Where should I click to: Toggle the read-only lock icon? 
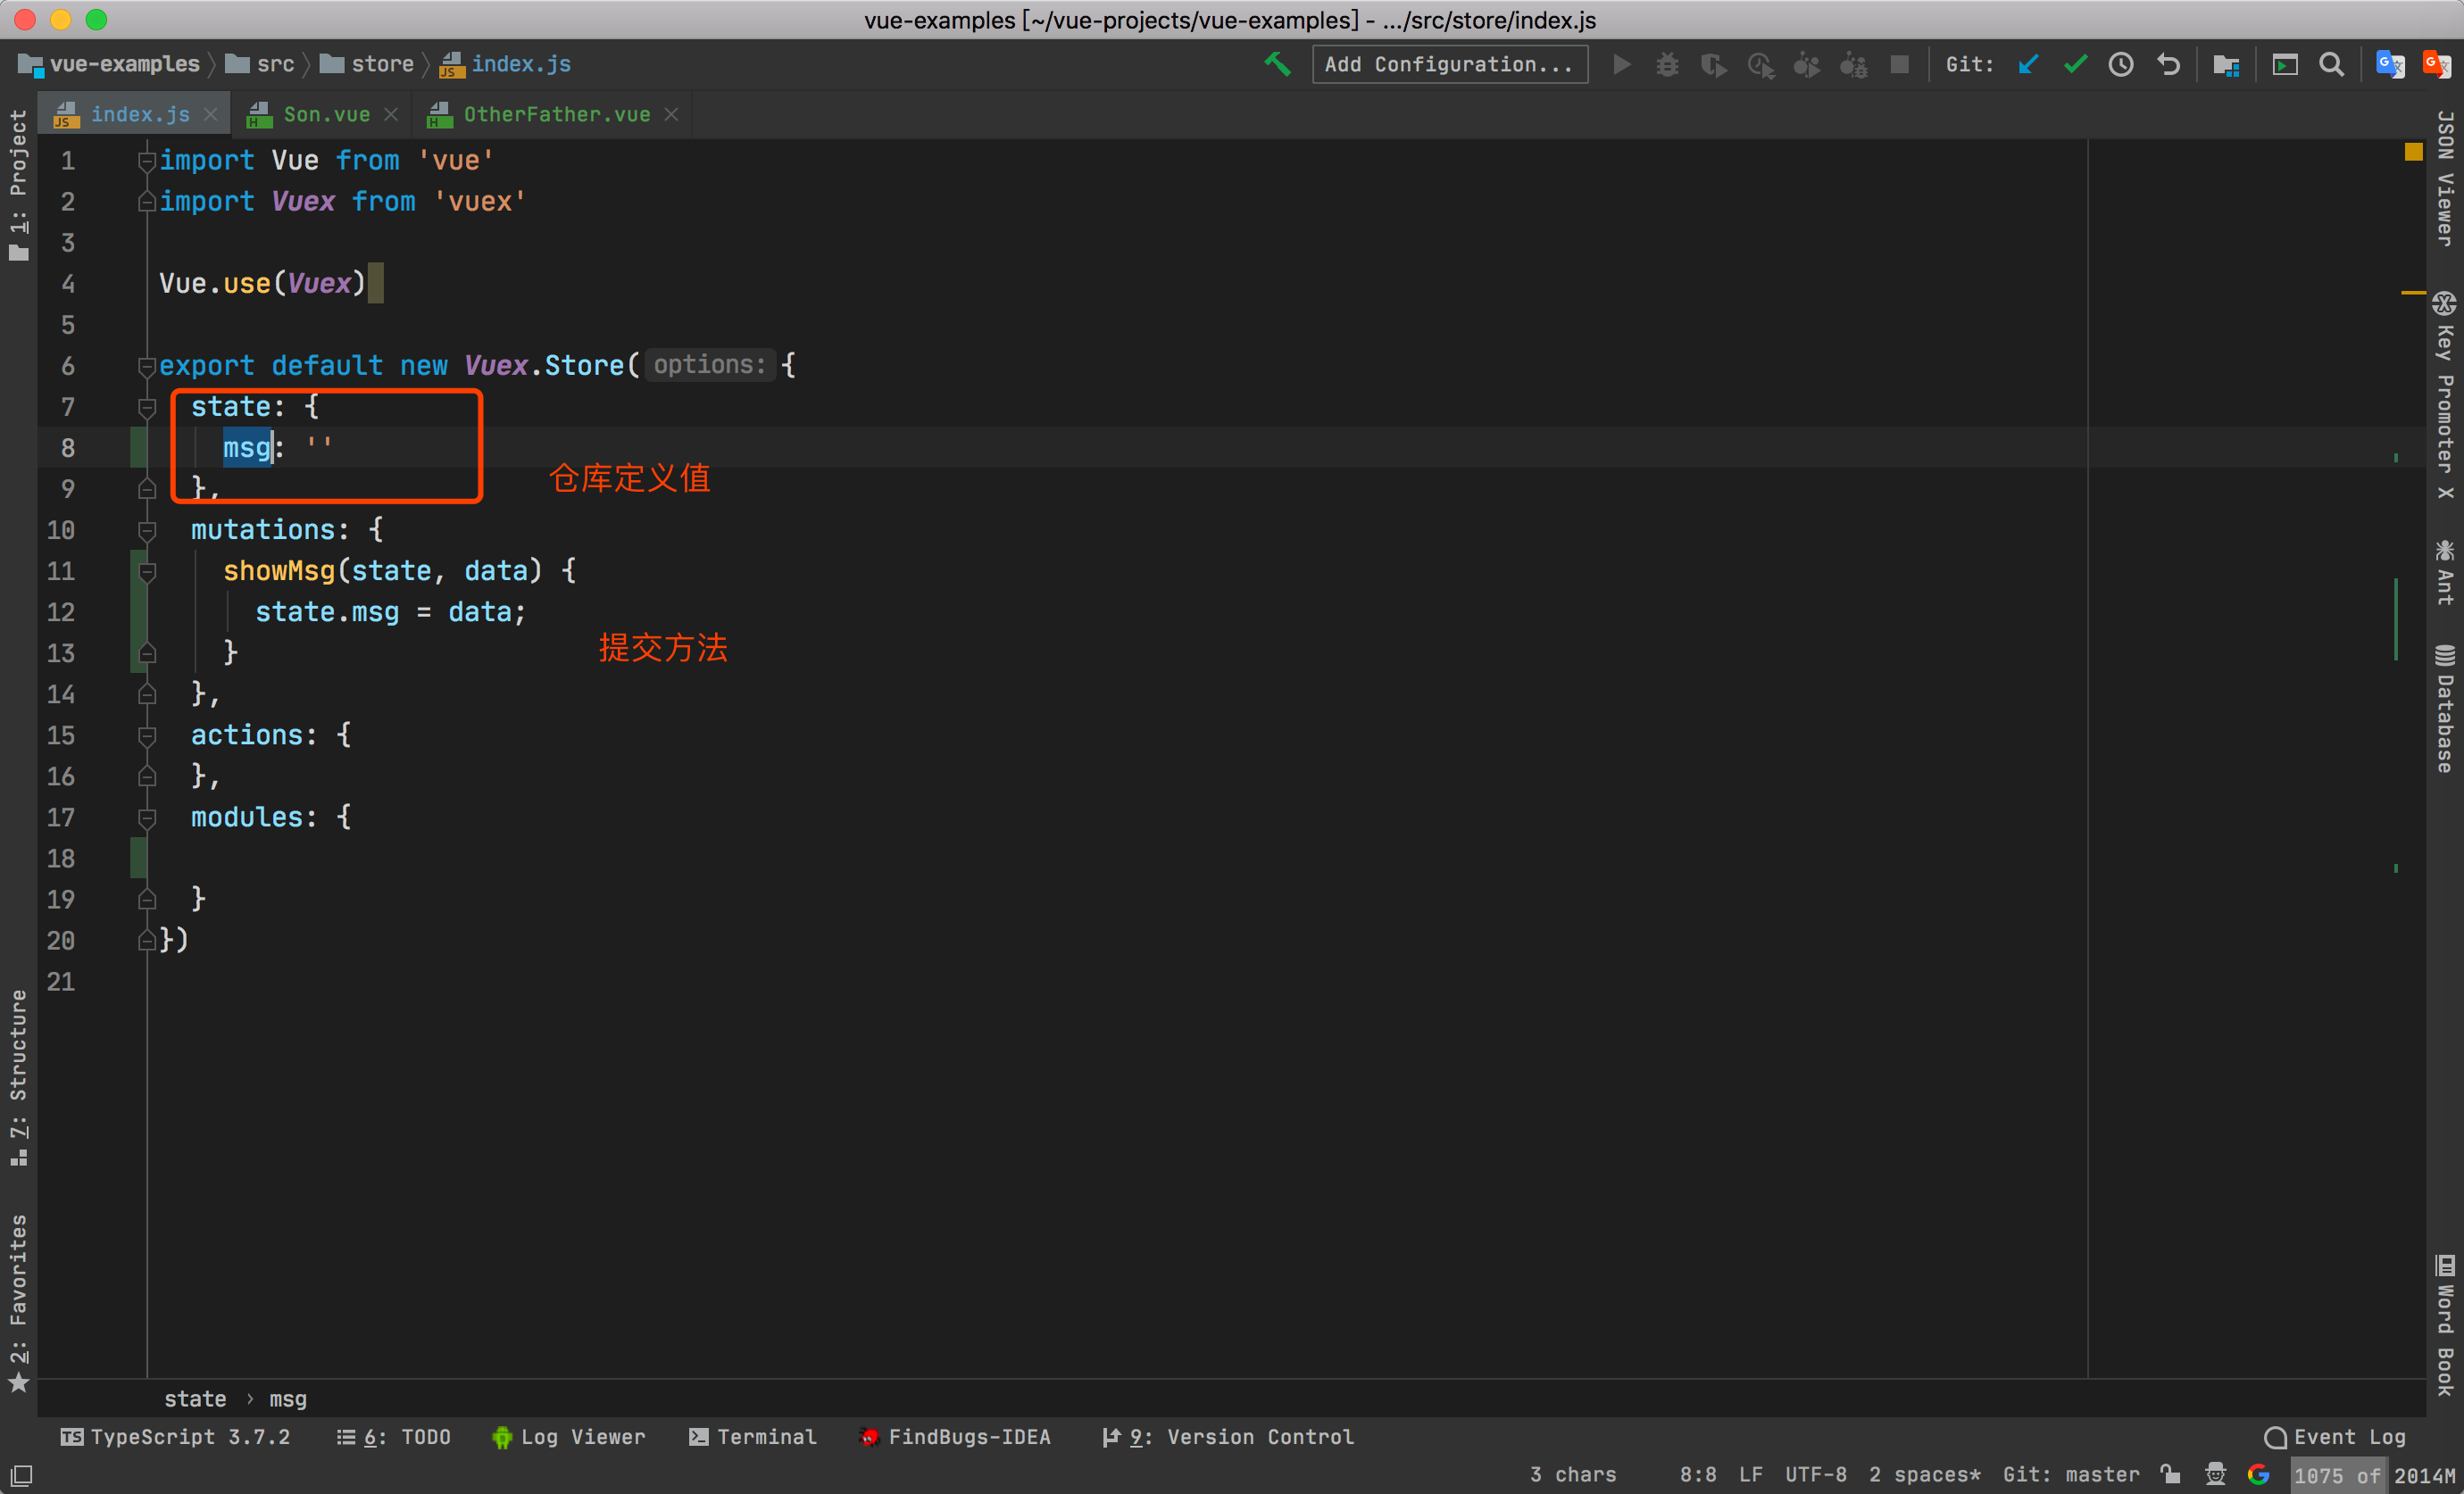pos(2170,1475)
